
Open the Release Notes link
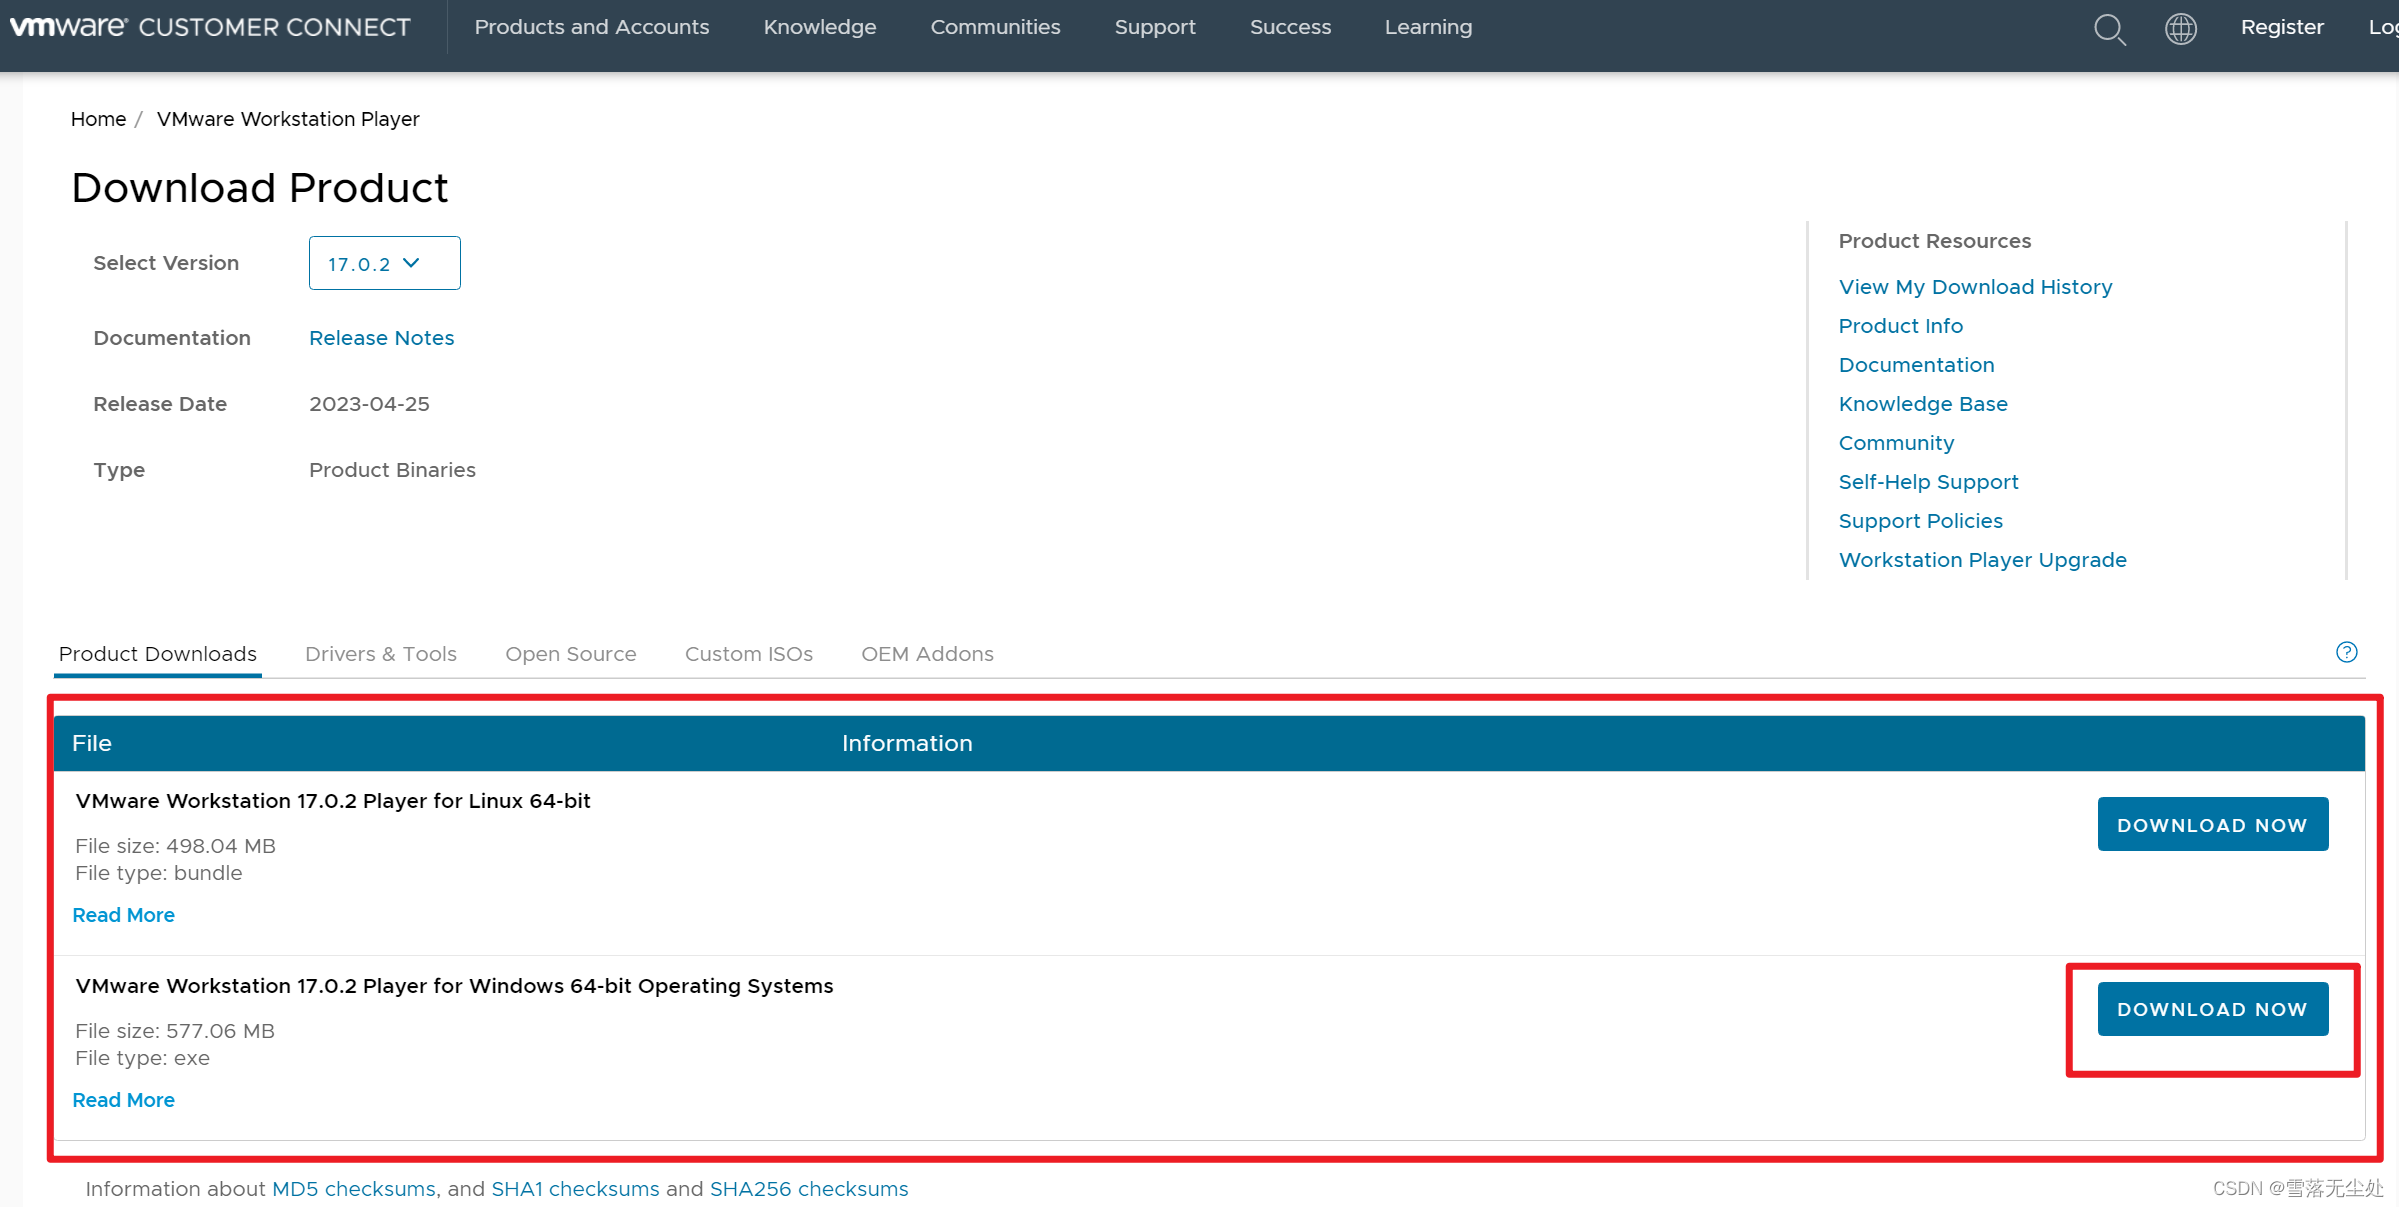(381, 338)
